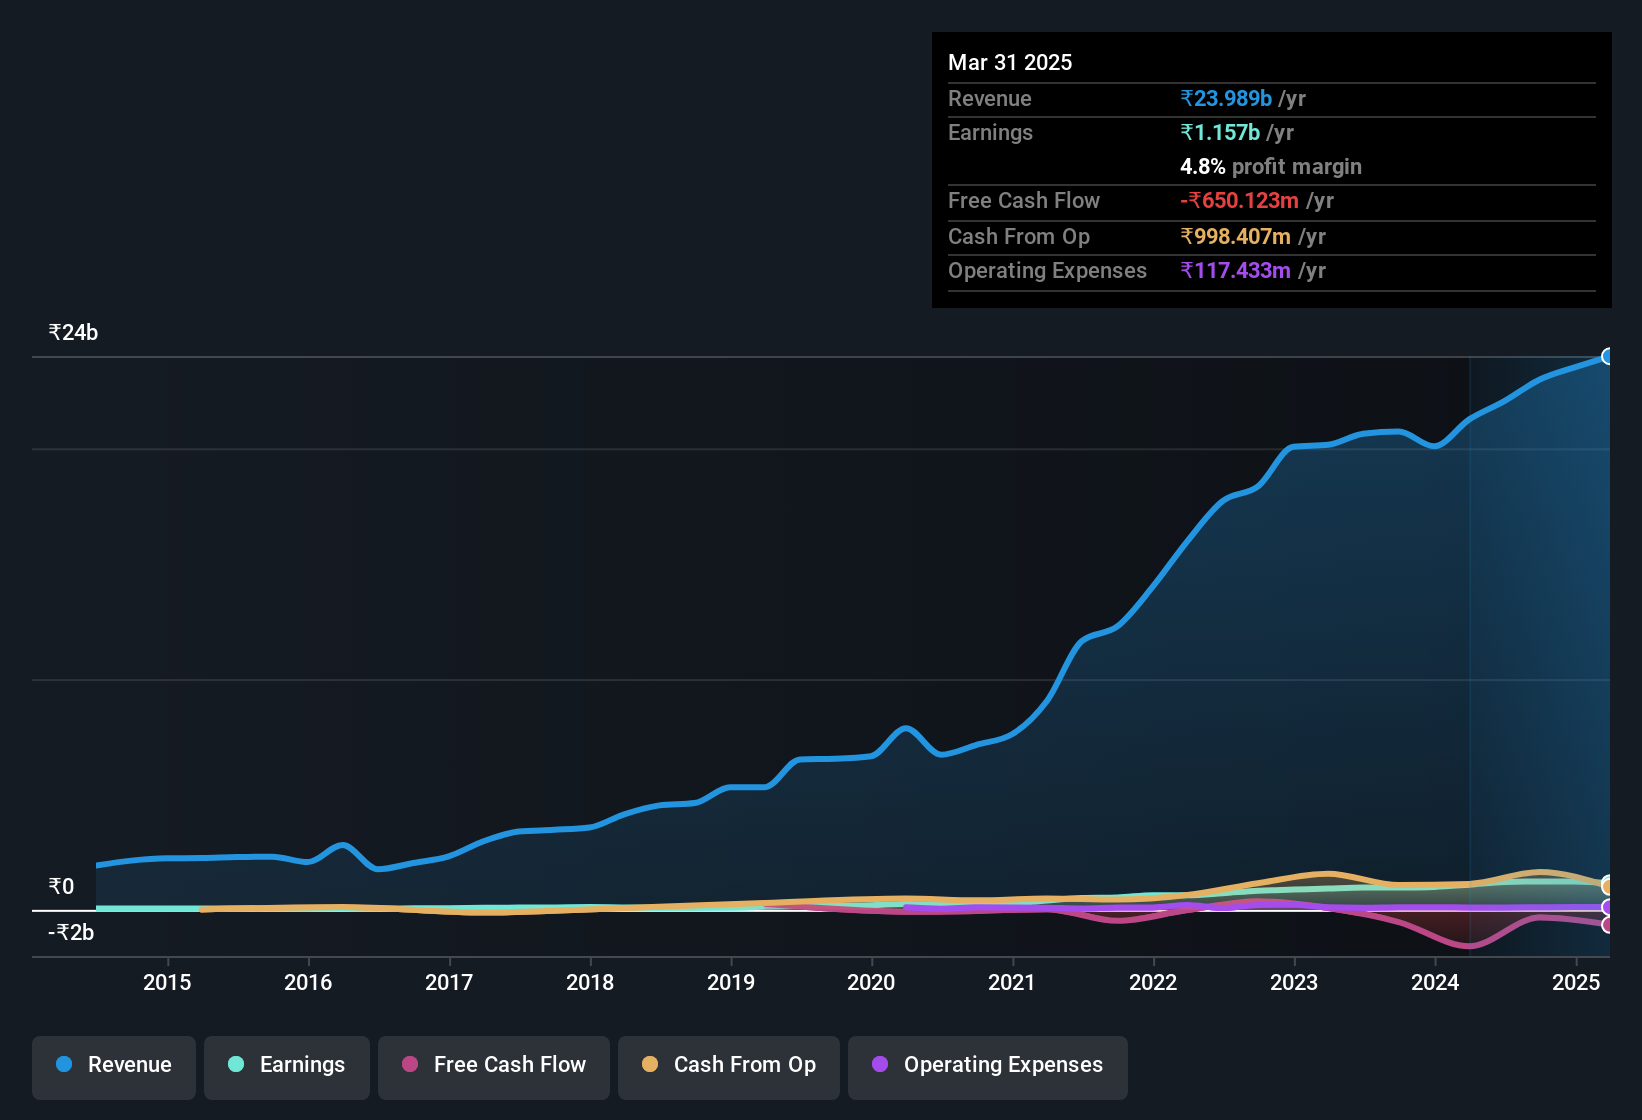This screenshot has height=1120, width=1642.
Task: Click the 2024 x-axis label
Action: (x=1435, y=982)
